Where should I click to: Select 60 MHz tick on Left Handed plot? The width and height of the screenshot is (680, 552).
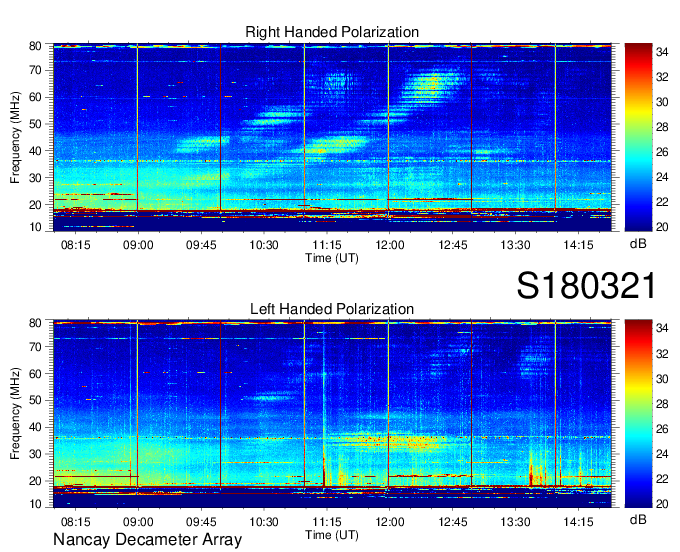pyautogui.click(x=35, y=373)
